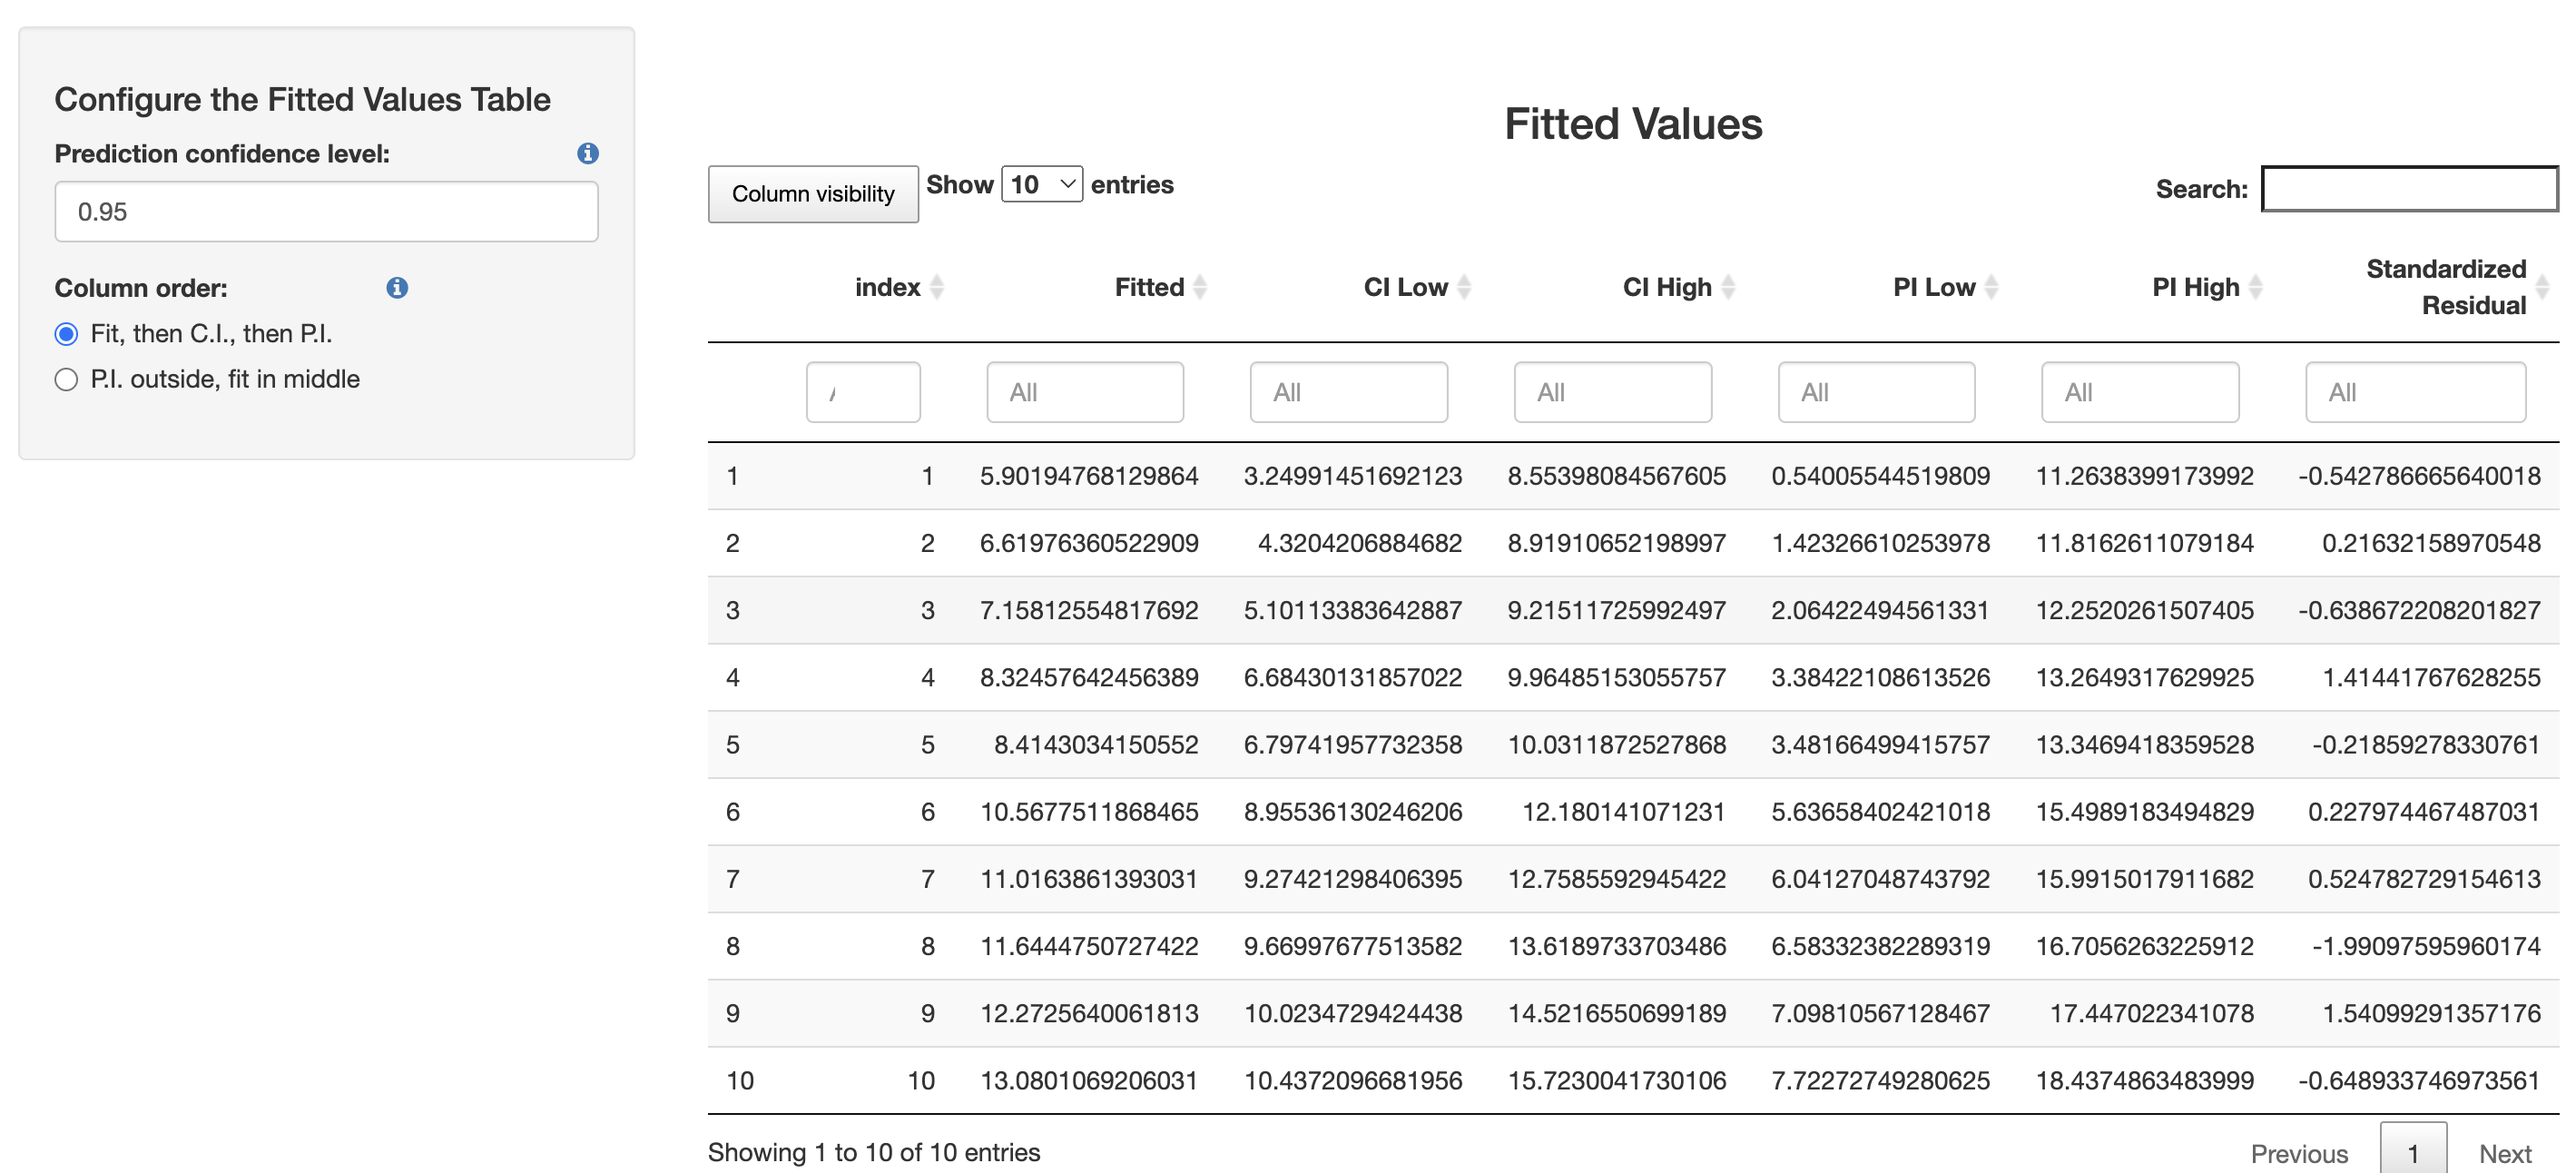Open the Show entries count dropdown
Viewport: 2576px width, 1173px height.
point(1041,185)
